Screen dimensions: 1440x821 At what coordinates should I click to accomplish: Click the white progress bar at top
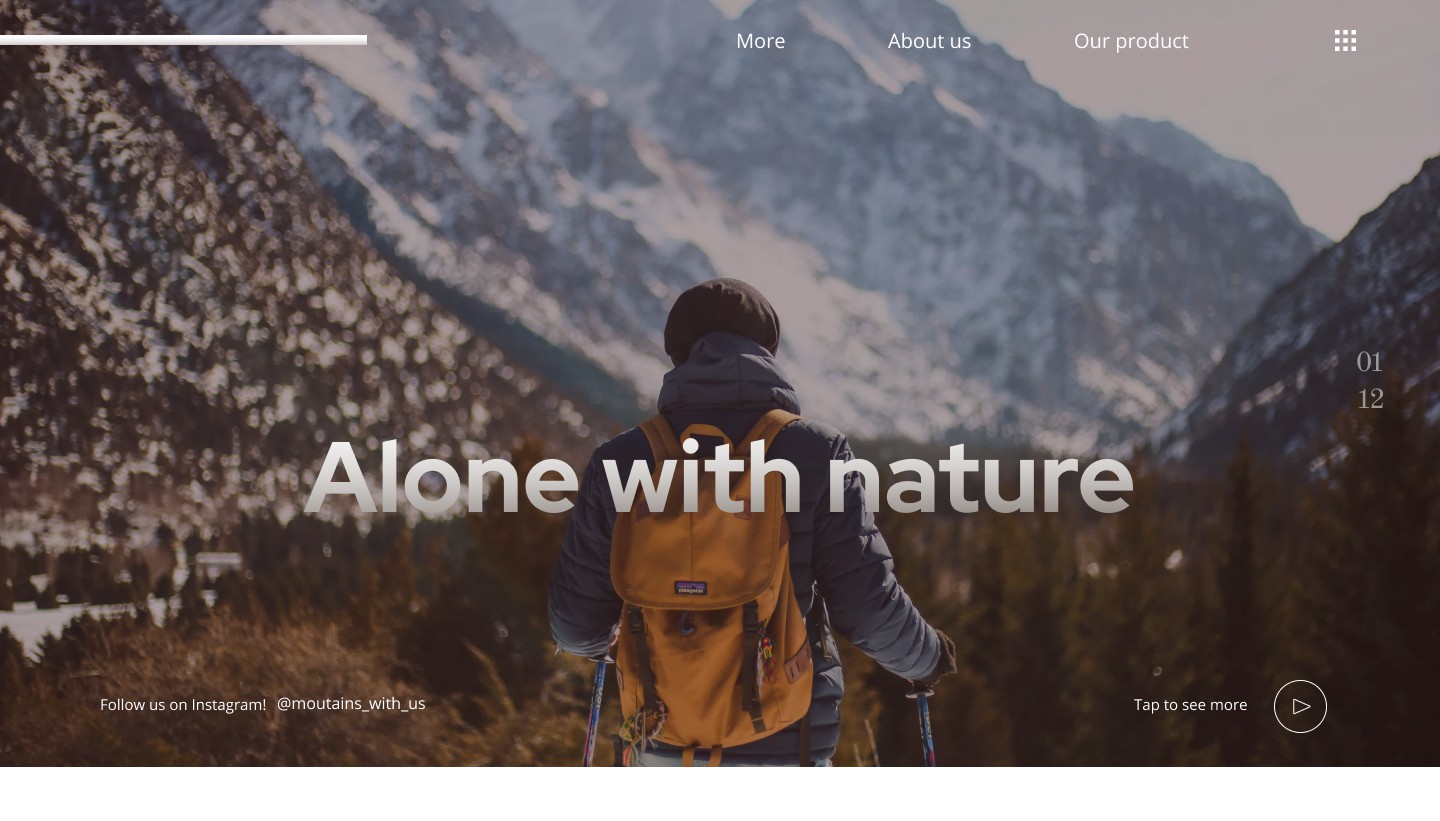pyautogui.click(x=183, y=40)
